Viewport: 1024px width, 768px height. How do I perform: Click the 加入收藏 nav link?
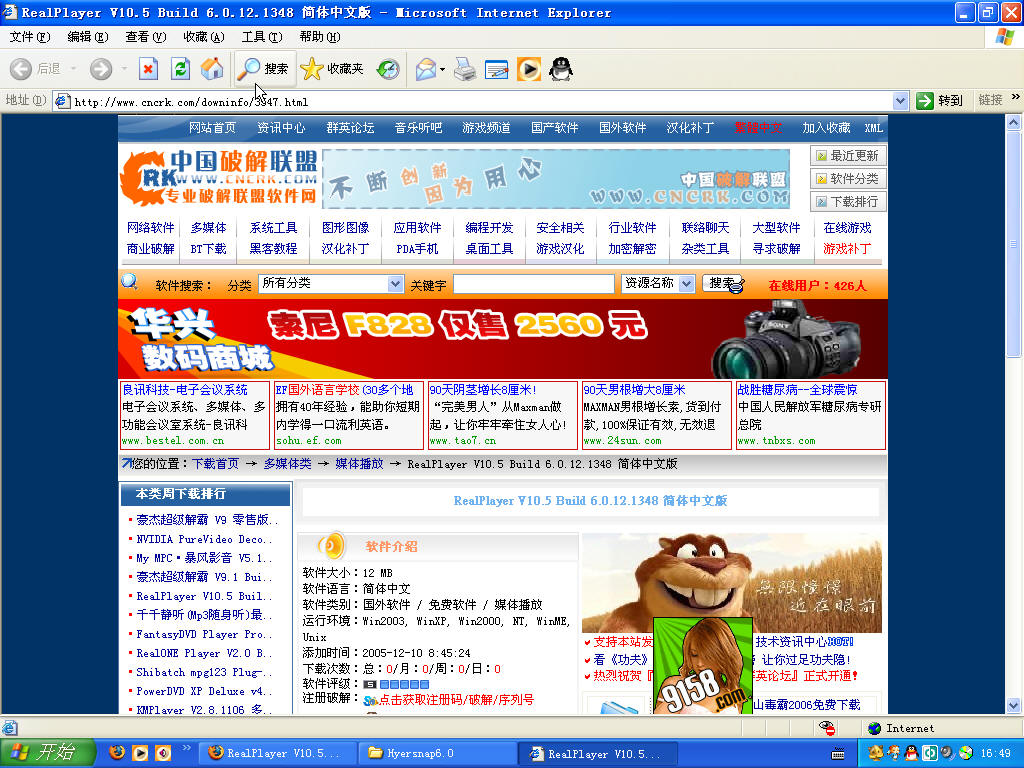pyautogui.click(x=826, y=128)
